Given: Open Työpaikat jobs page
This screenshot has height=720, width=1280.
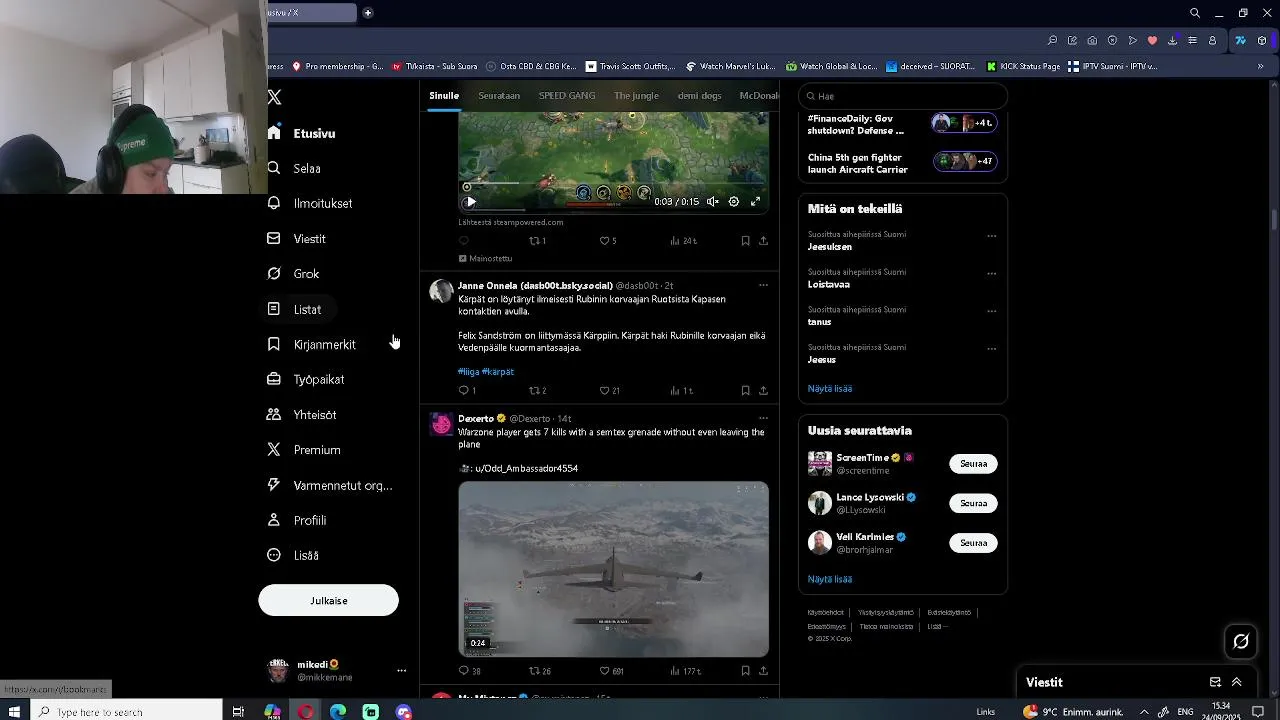Looking at the screenshot, I should point(305,379).
